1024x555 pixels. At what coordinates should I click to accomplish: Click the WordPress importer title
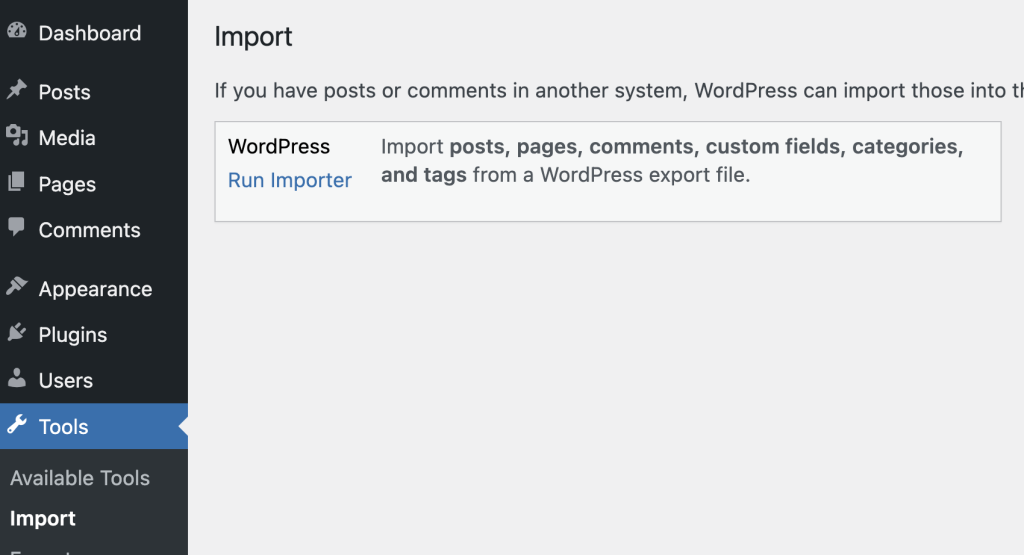point(279,146)
